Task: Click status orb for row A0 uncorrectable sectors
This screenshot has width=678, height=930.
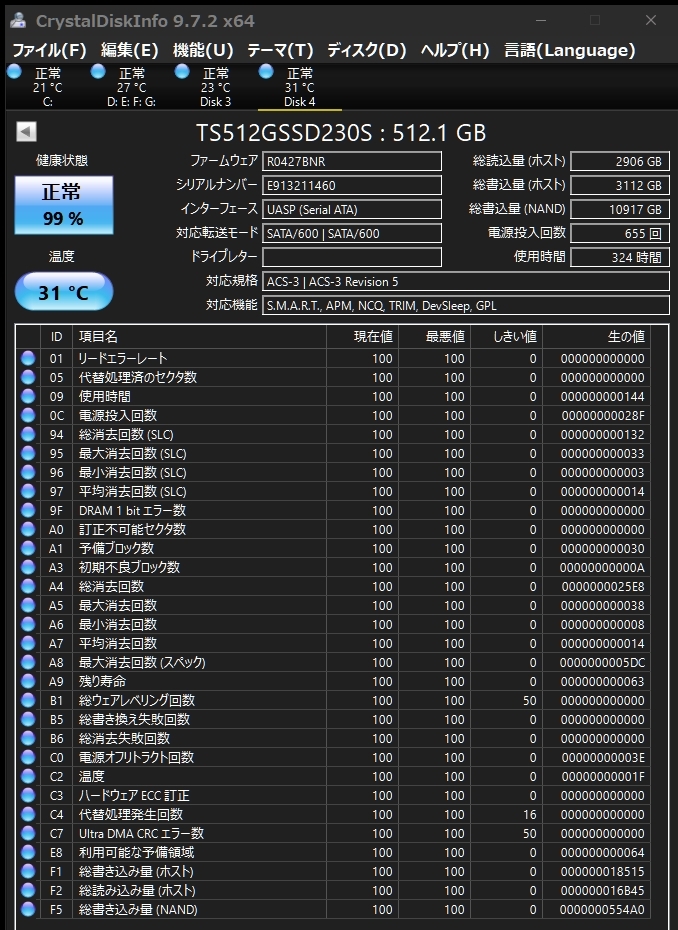Action: (x=28, y=529)
